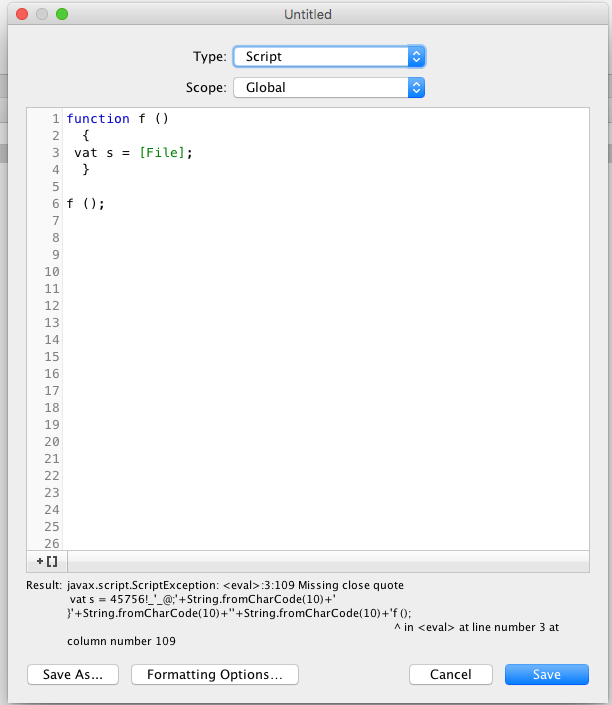This screenshot has height=705, width=612.
Task: Close the Untitled window with red button
Action: pyautogui.click(x=22, y=14)
